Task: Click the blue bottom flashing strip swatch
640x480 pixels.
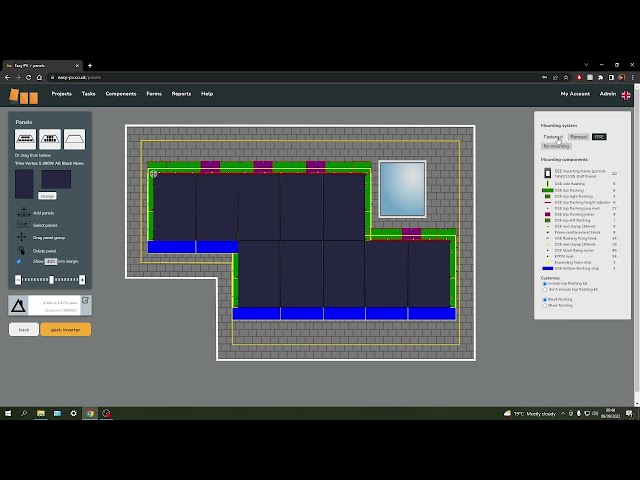Action: 547,269
